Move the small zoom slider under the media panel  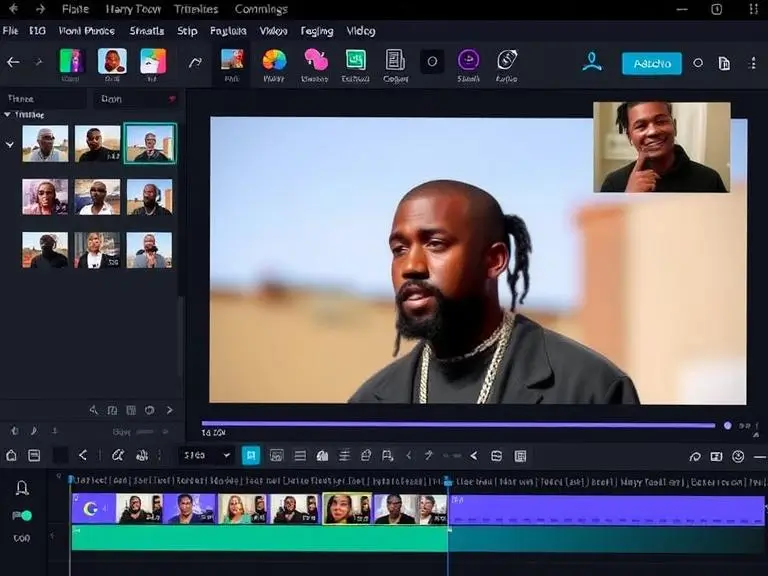tap(144, 432)
